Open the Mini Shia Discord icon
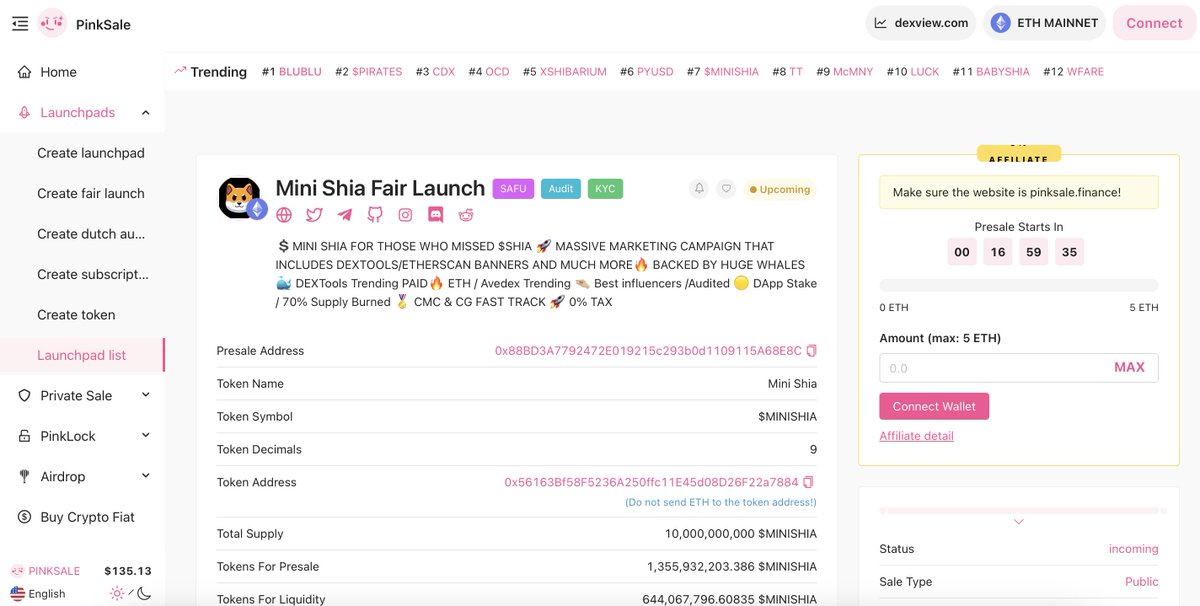Image resolution: width=1200 pixels, height=606 pixels. [436, 215]
